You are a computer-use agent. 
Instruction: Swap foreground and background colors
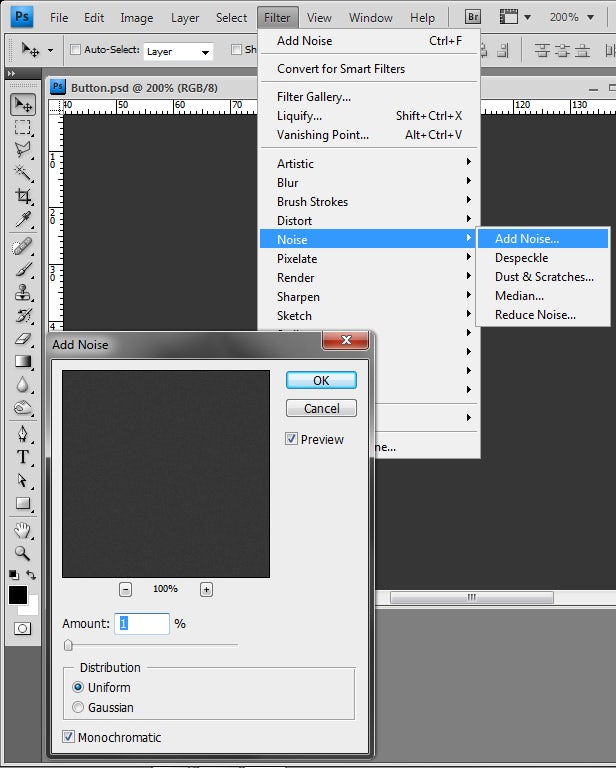click(x=31, y=575)
